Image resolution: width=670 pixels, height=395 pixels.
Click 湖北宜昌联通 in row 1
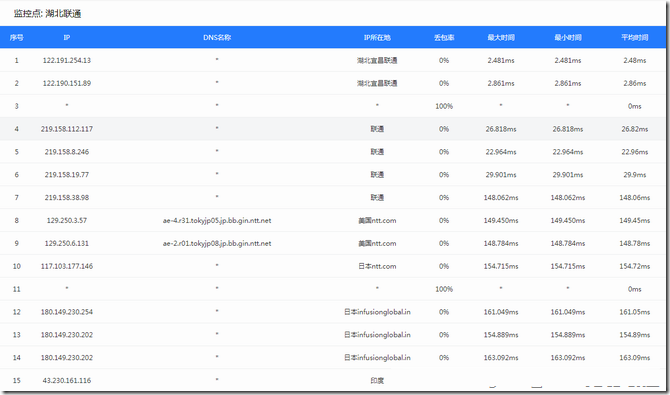click(377, 60)
